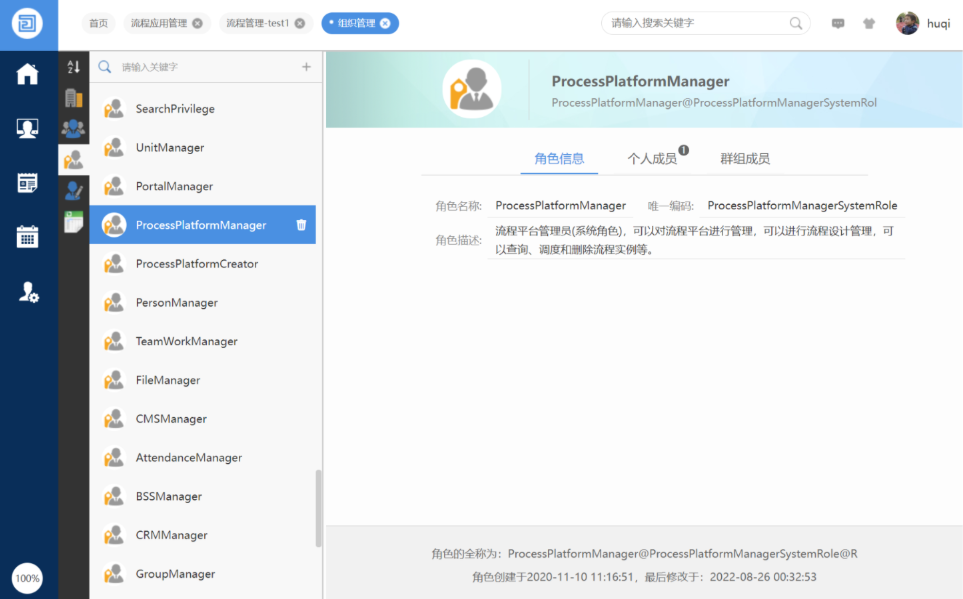Click the A-Z sort icon
Image resolution: width=963 pixels, height=599 pixels.
(73, 67)
